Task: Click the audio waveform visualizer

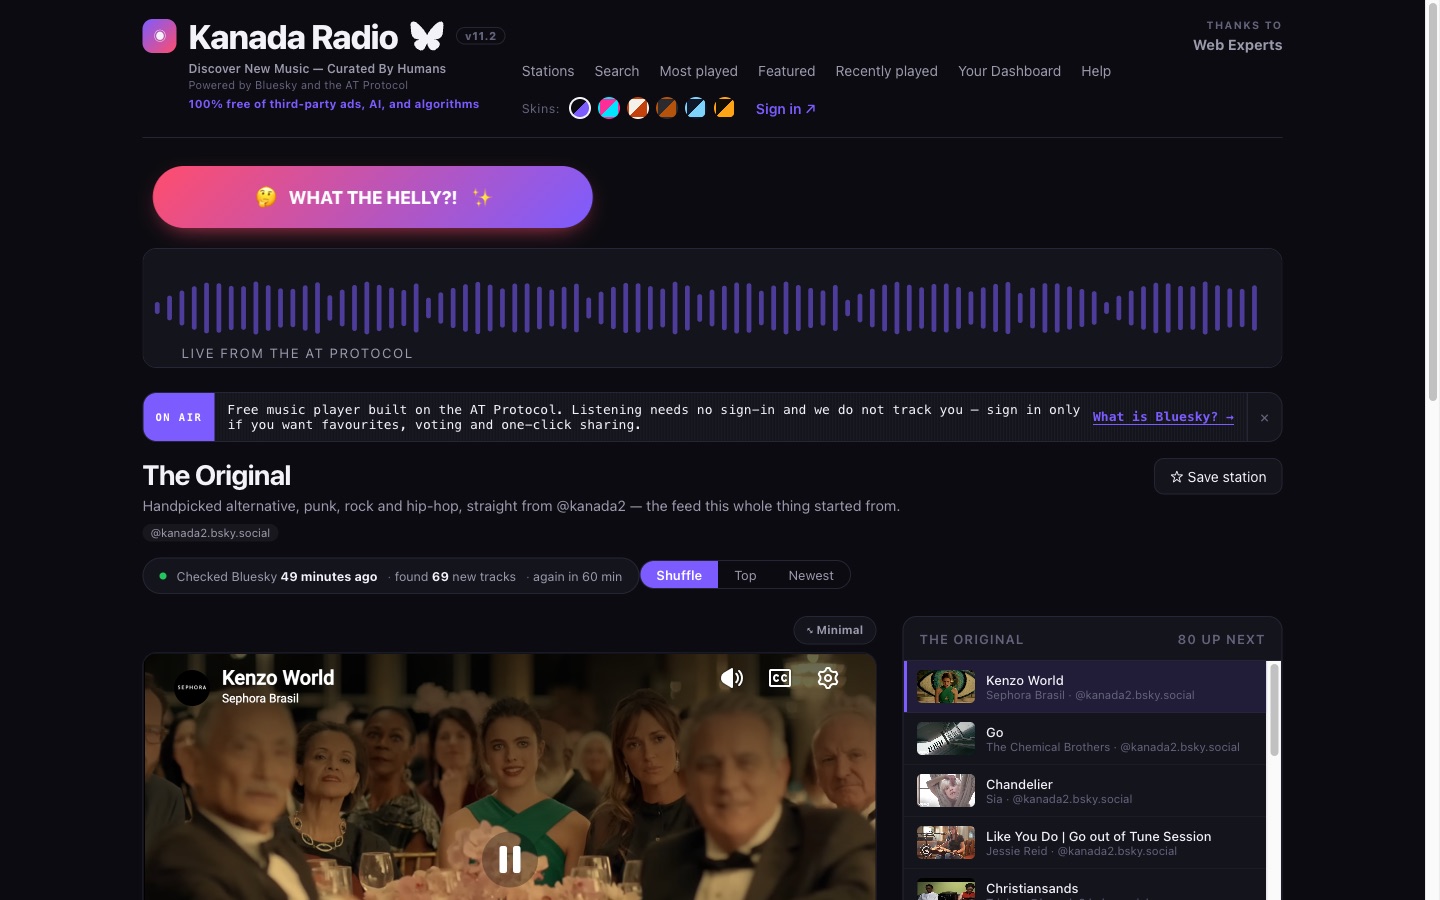Action: click(712, 307)
